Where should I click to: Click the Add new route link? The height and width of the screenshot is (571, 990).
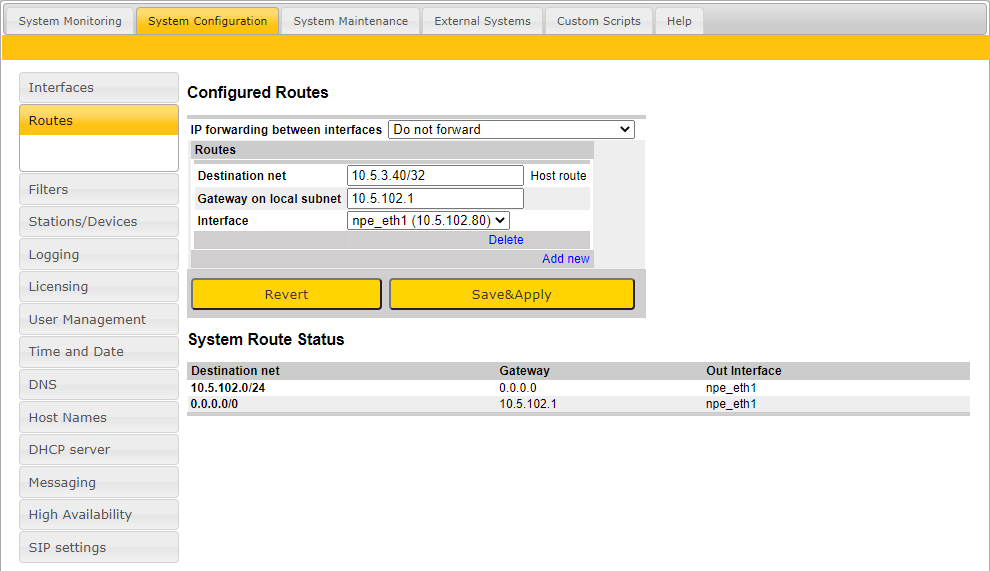566,259
